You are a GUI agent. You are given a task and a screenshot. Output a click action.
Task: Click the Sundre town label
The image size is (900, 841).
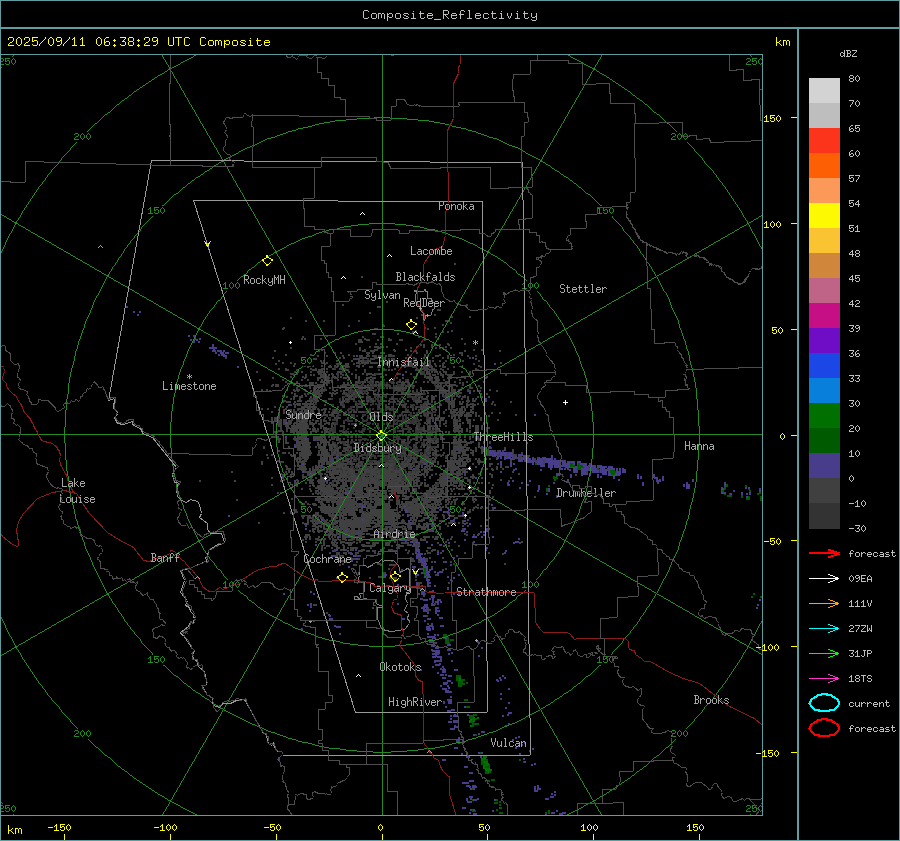pyautogui.click(x=303, y=415)
